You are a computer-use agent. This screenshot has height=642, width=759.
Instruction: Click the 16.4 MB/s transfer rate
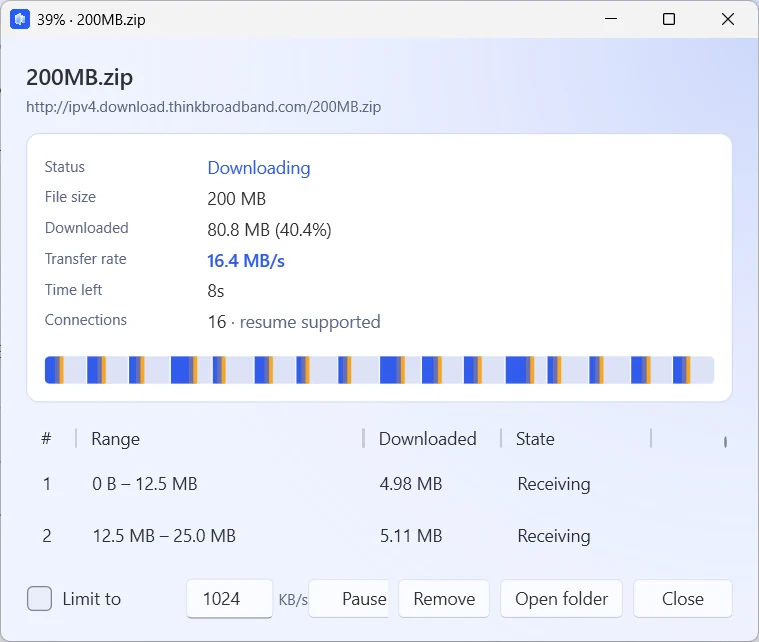pyautogui.click(x=246, y=260)
